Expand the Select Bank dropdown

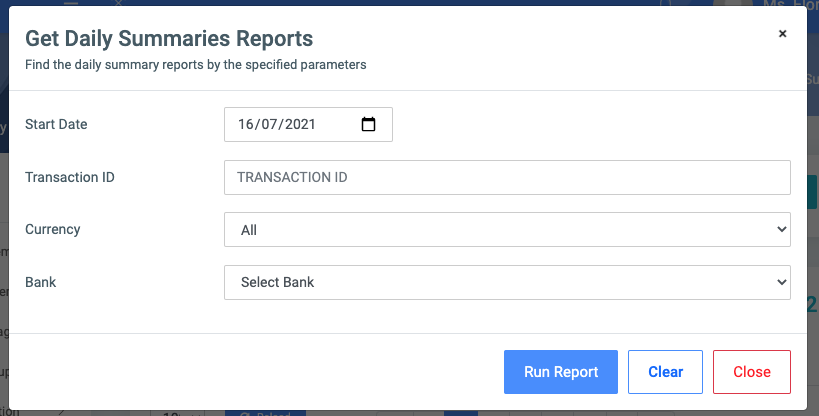pos(507,282)
